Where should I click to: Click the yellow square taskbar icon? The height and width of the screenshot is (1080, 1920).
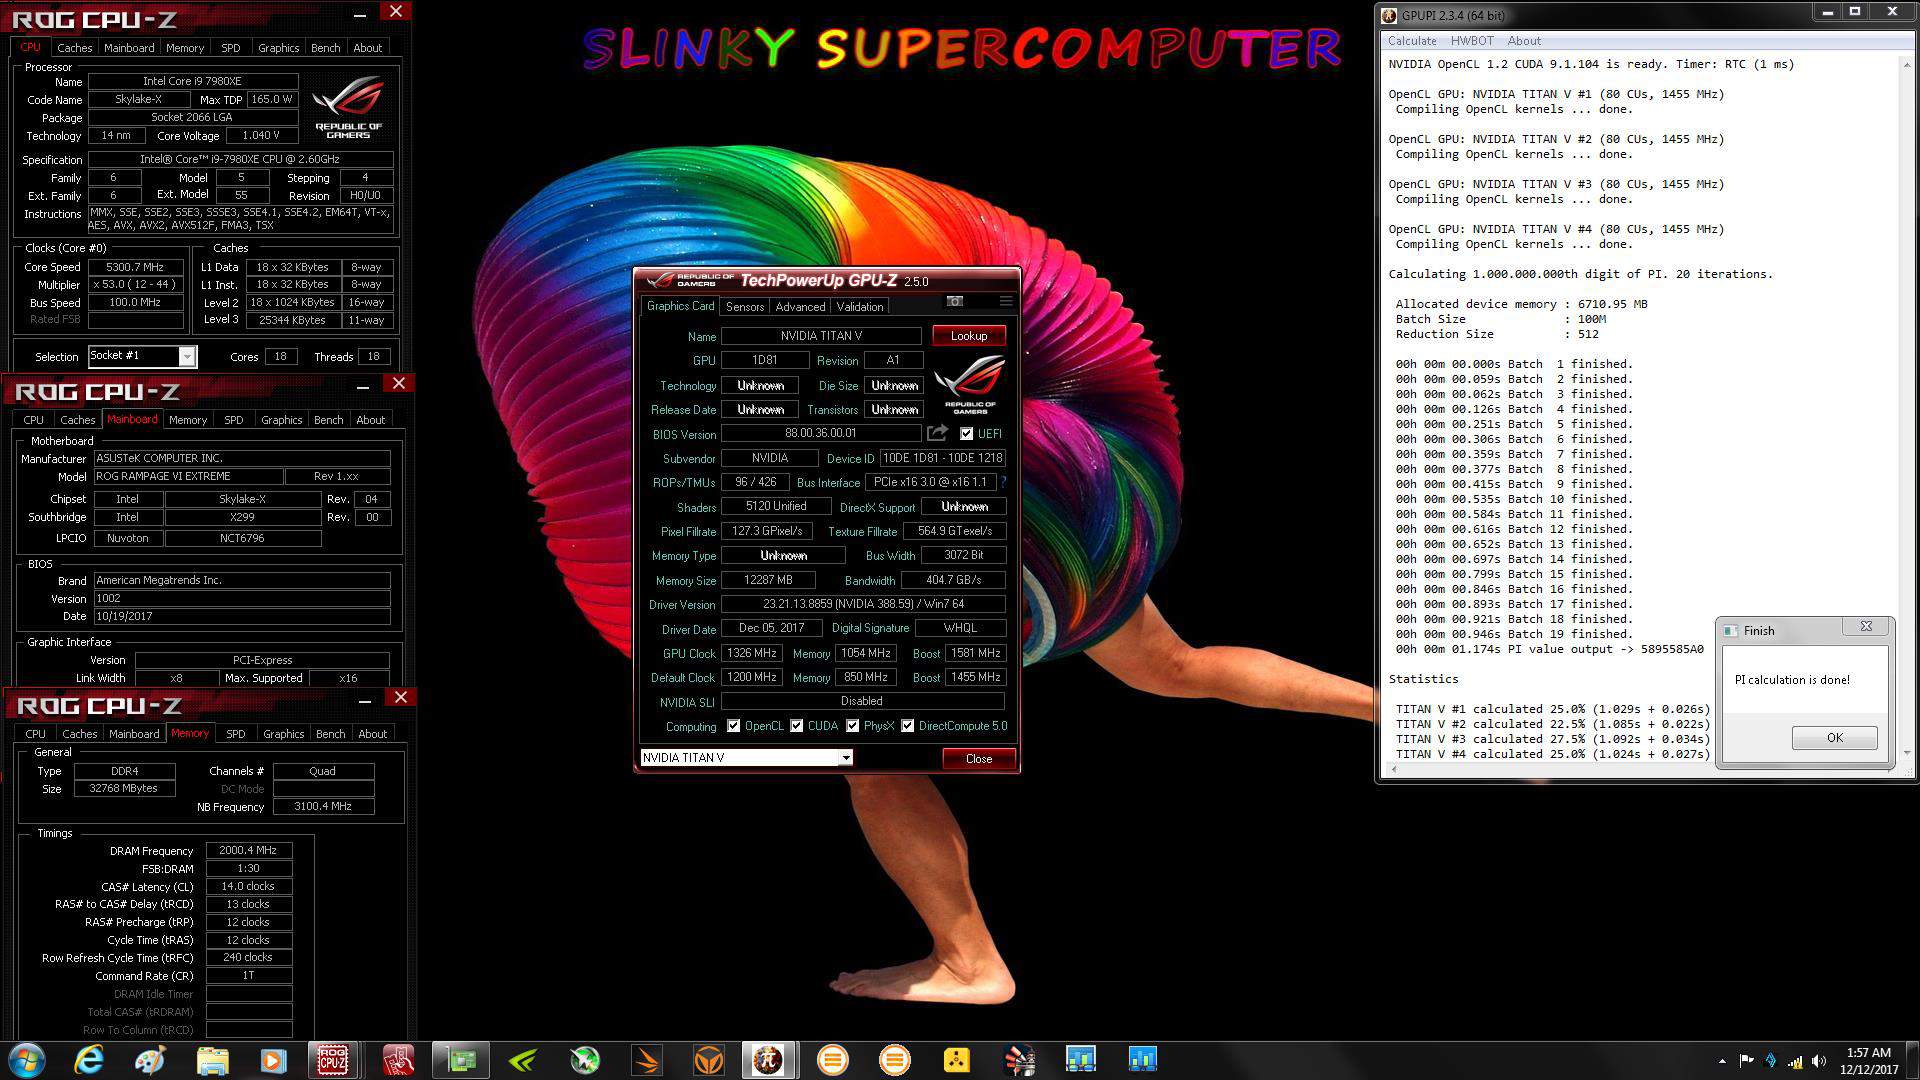coord(957,1060)
